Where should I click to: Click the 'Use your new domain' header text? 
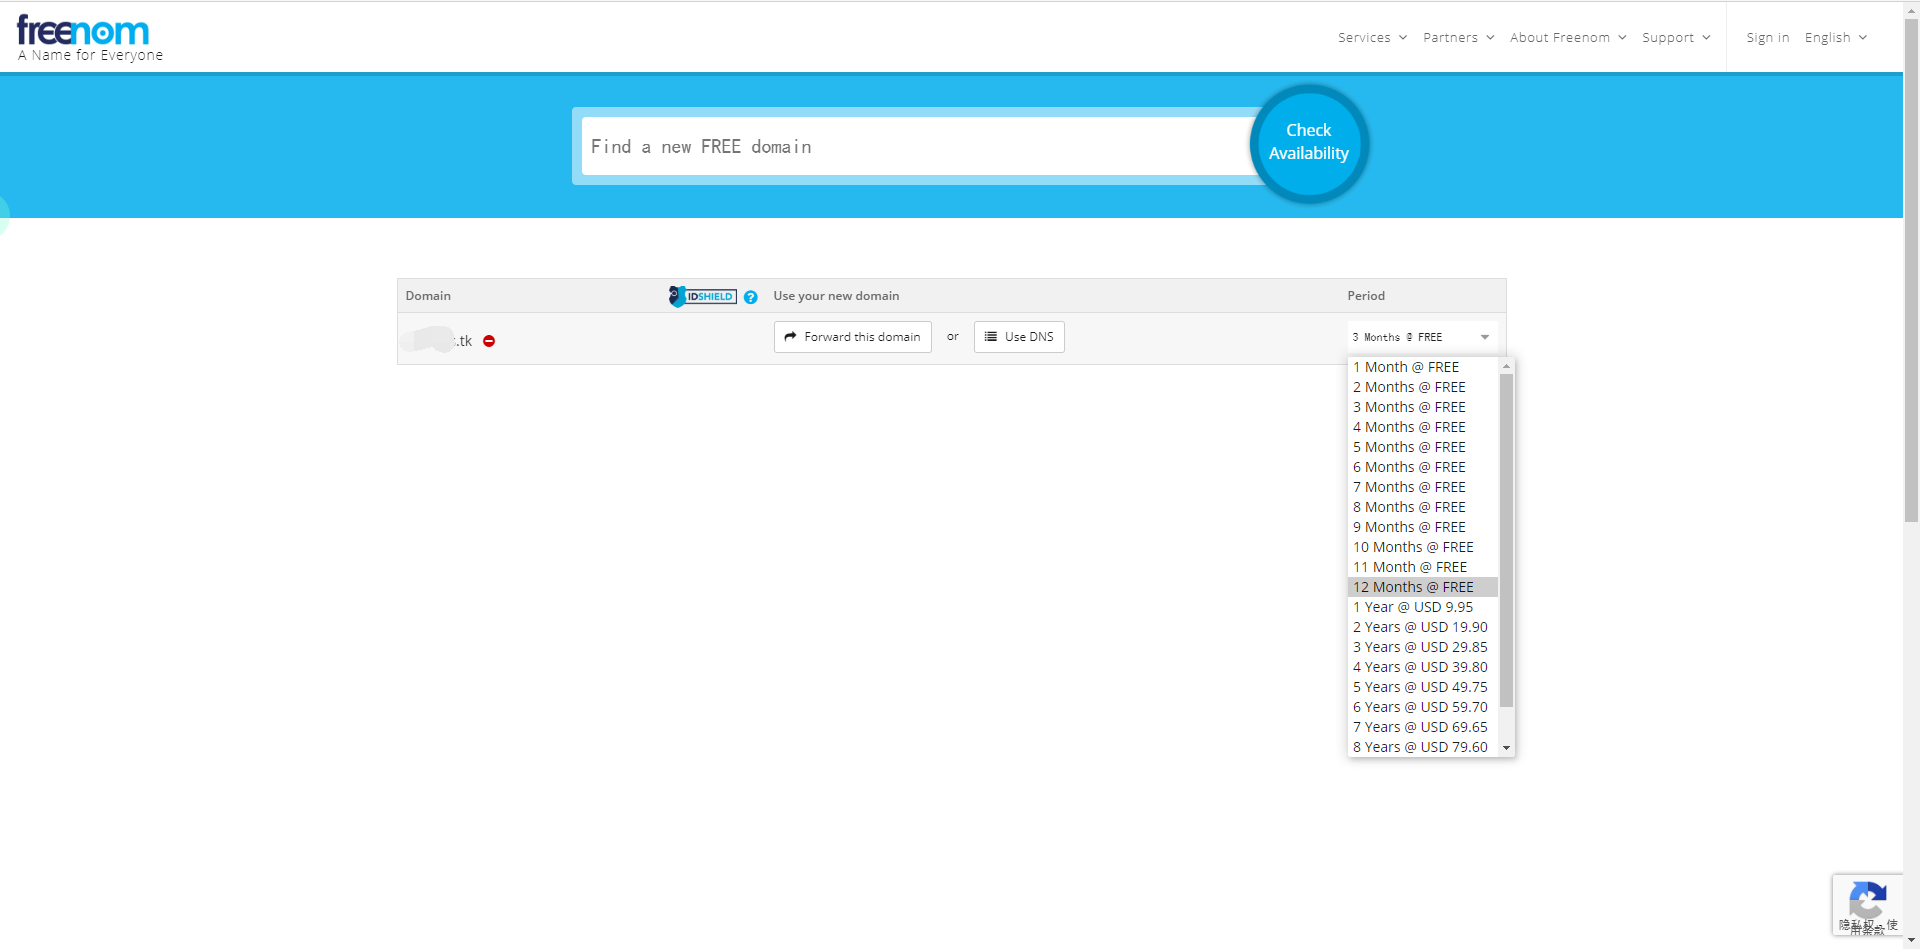836,296
